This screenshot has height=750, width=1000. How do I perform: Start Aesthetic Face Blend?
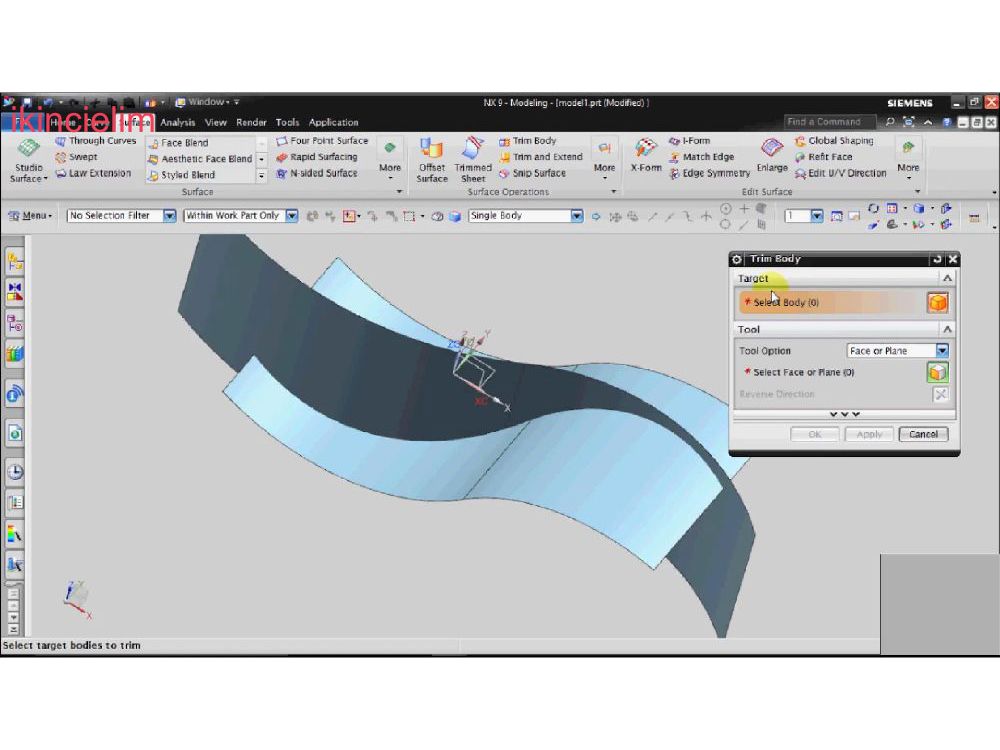point(200,159)
